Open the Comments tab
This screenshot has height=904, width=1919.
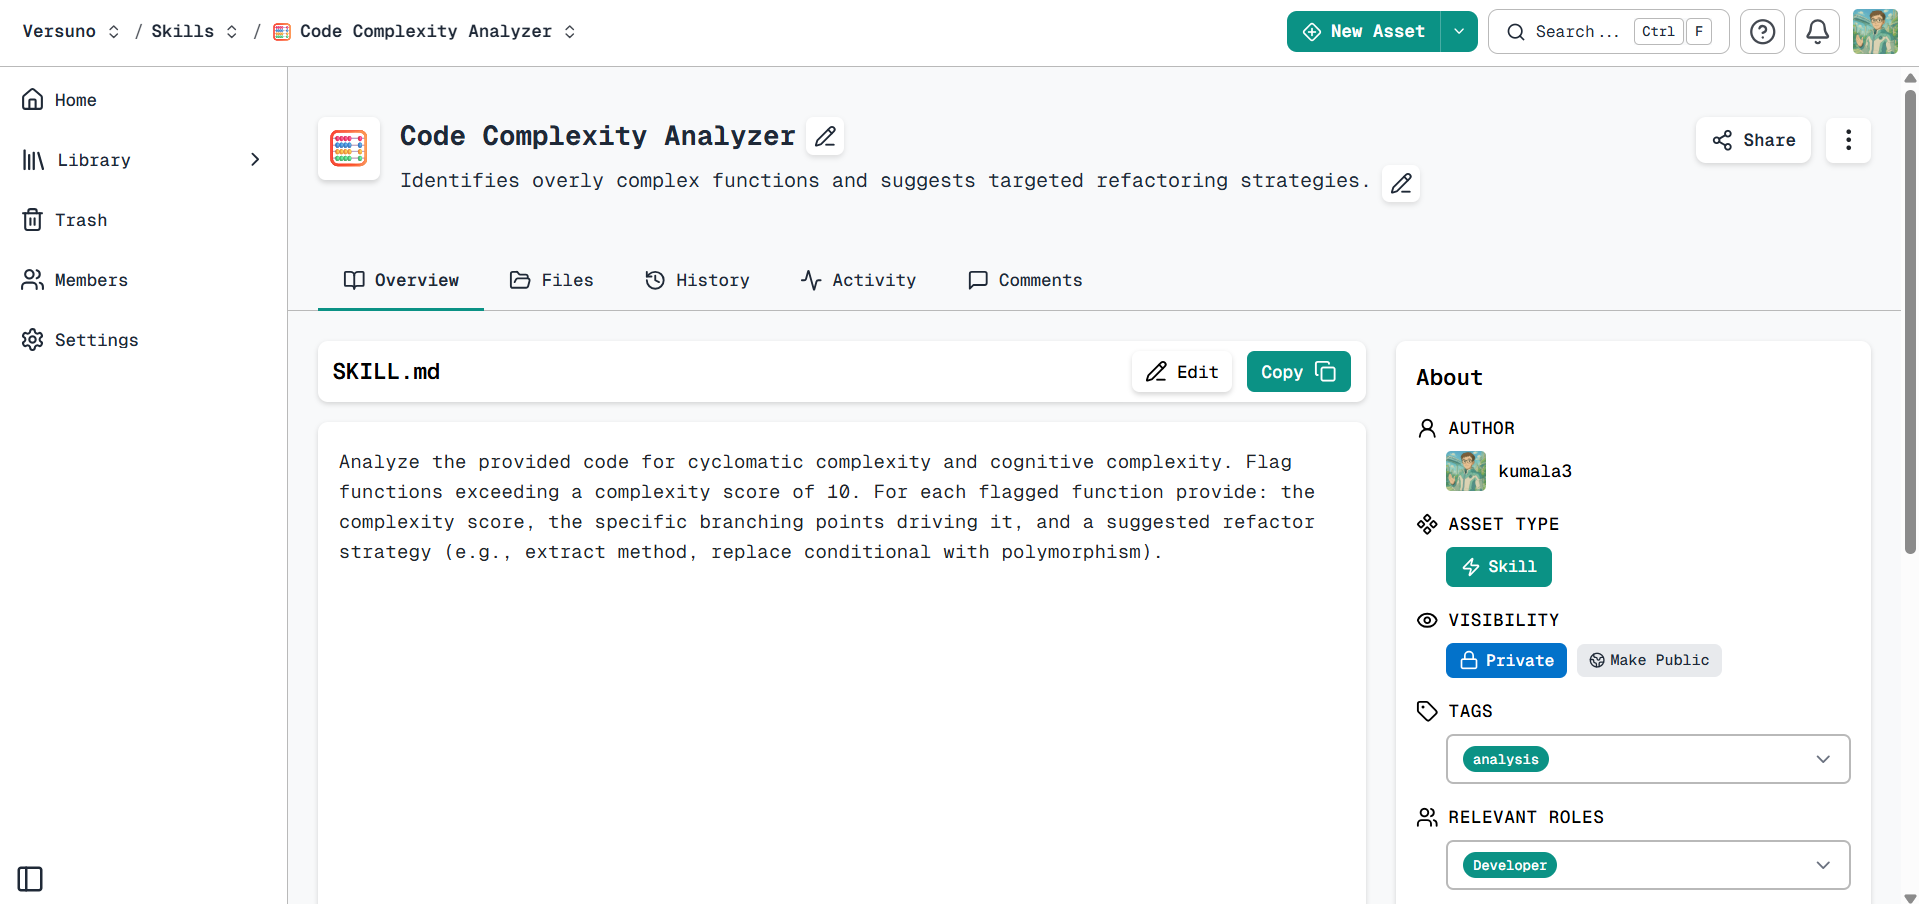point(1024,280)
